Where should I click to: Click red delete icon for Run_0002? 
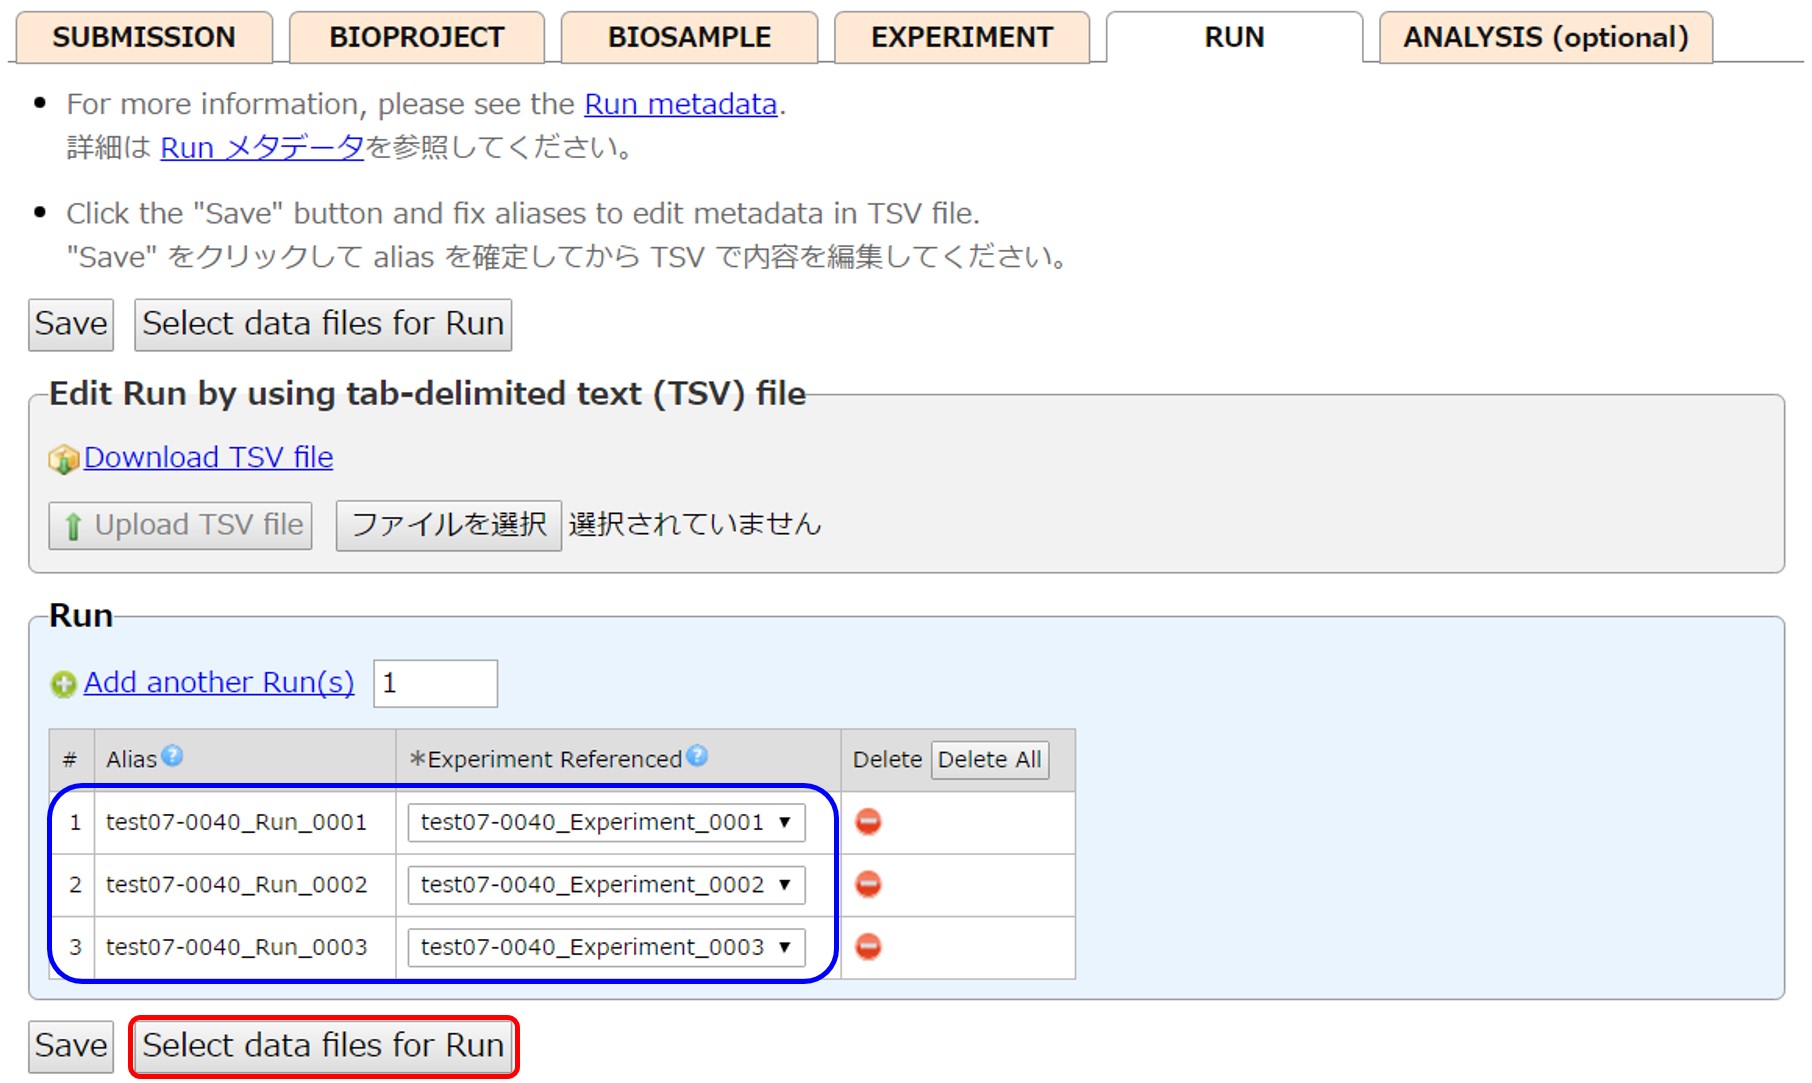pos(868,884)
